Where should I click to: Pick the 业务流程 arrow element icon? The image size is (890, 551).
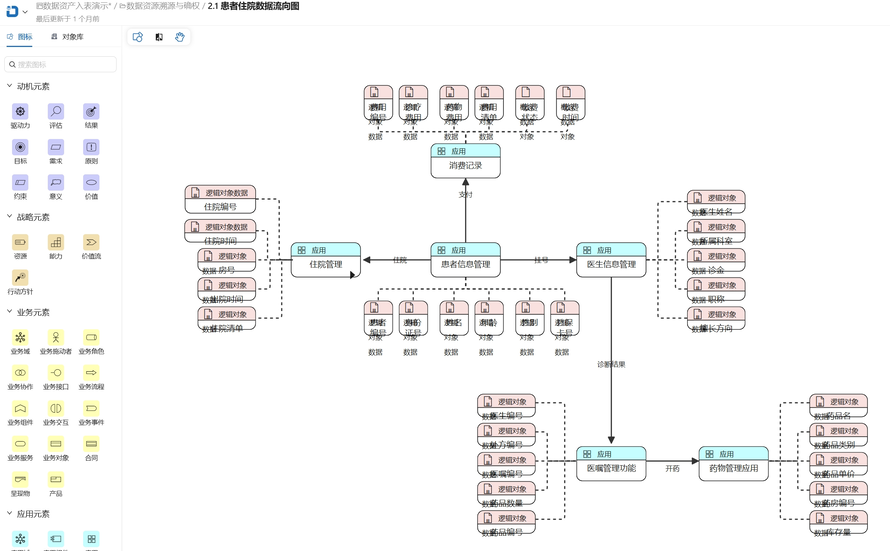click(91, 373)
